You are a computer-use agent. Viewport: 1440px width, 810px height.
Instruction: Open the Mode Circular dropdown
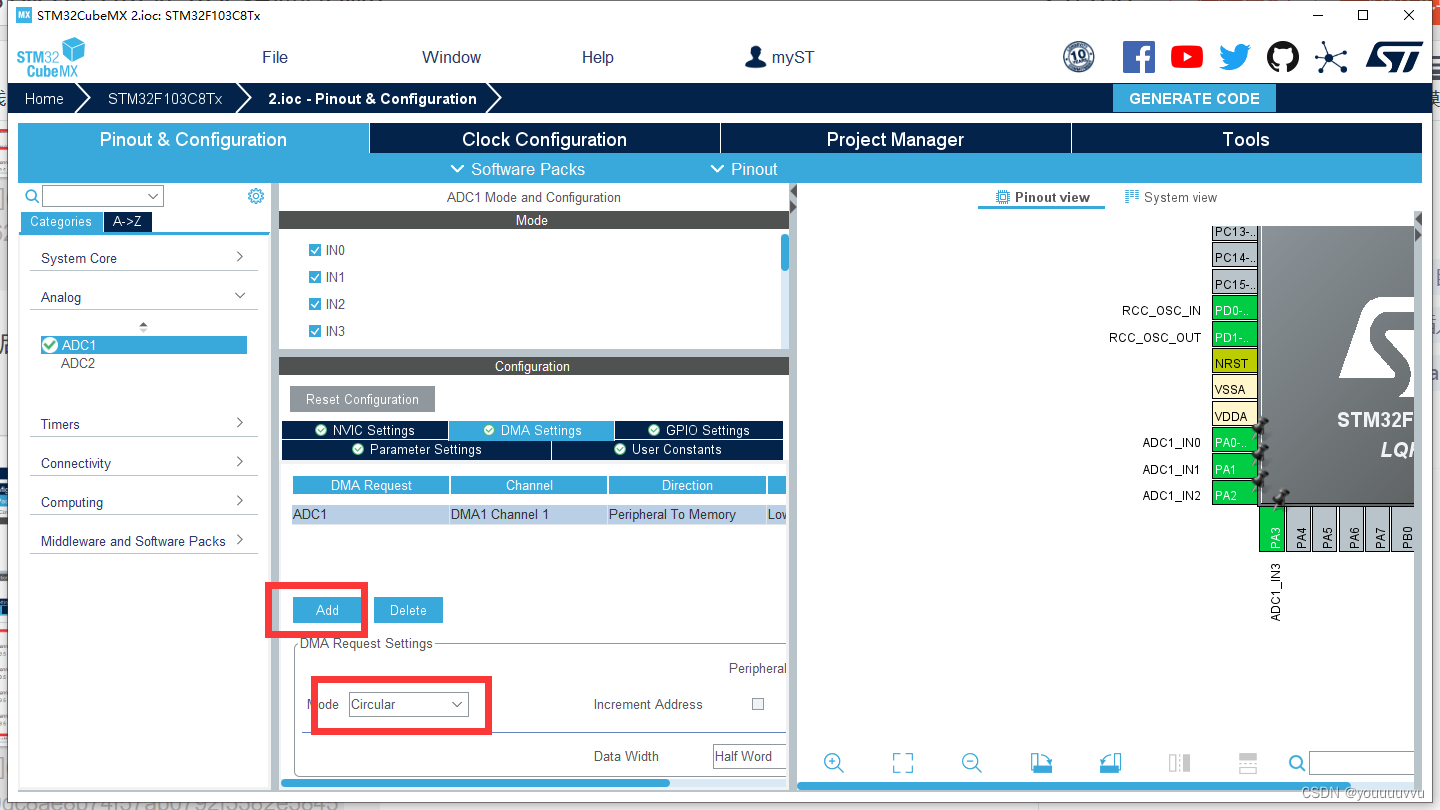click(x=408, y=704)
